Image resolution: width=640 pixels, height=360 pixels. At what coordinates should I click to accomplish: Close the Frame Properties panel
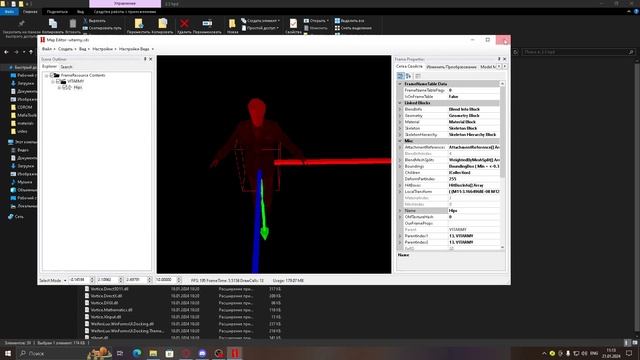pyautogui.click(x=504, y=59)
